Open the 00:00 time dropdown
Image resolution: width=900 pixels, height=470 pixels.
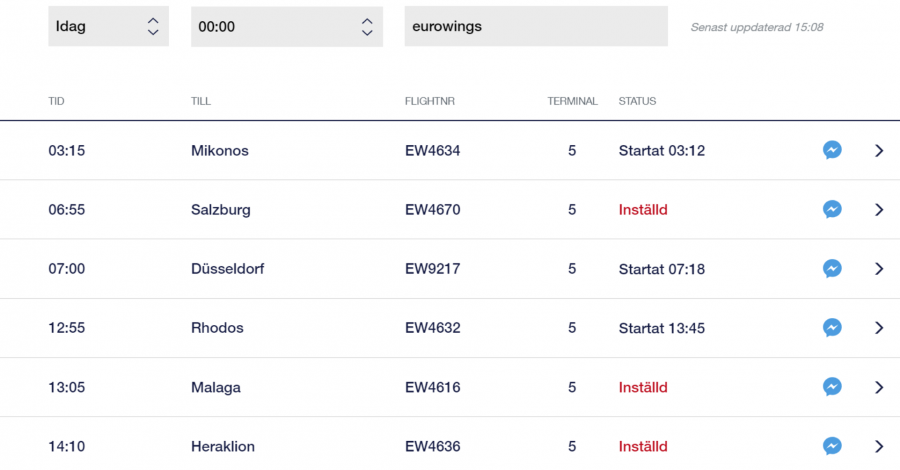coord(286,27)
